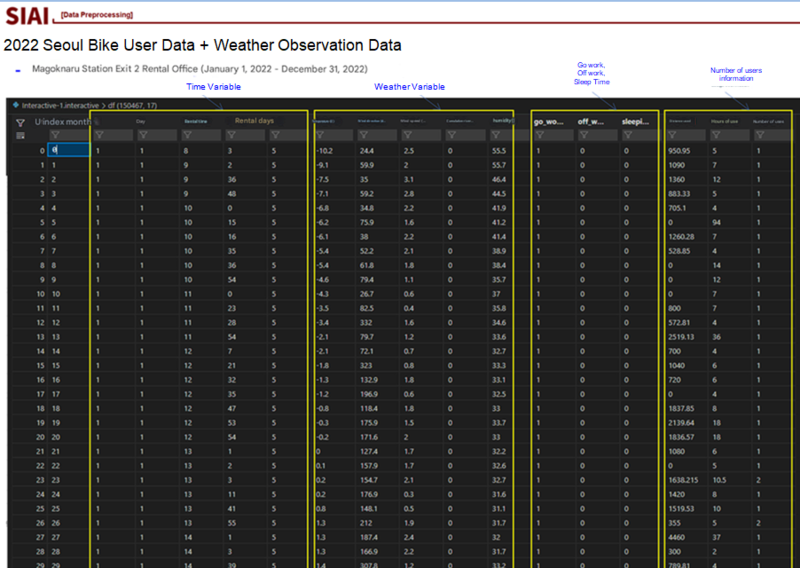Image resolution: width=800 pixels, height=568 pixels.
Task: Click the sleepi... column header
Action: point(637,121)
